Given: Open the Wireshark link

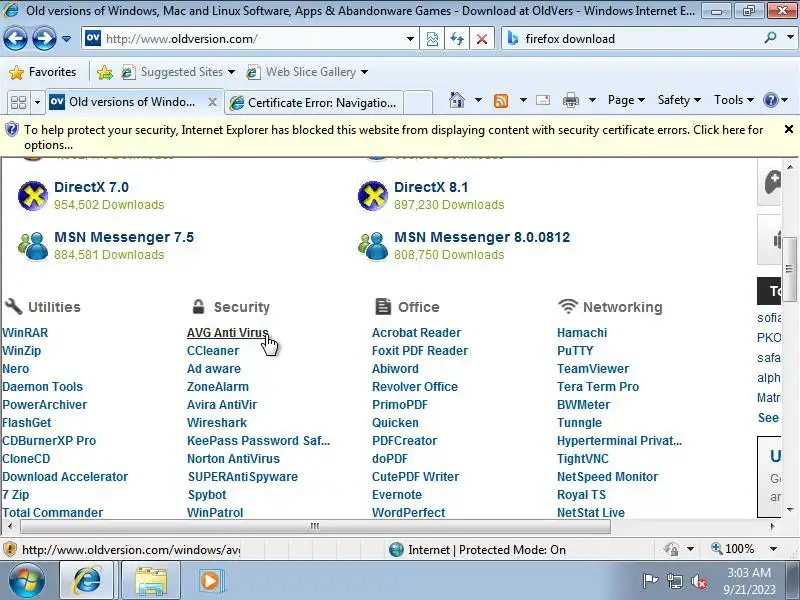Looking at the screenshot, I should pos(217,422).
